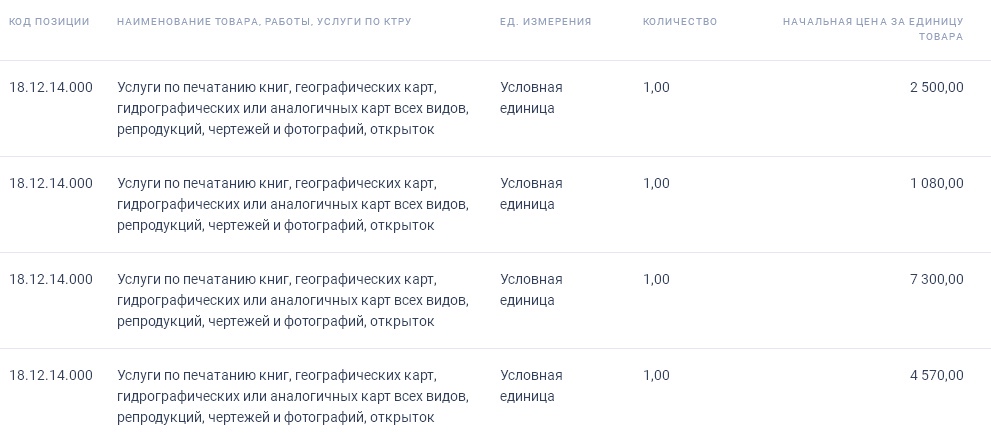Click the "Начальная цена за единицу товара" header
Screen dimensions: 991x437
tap(873, 29)
